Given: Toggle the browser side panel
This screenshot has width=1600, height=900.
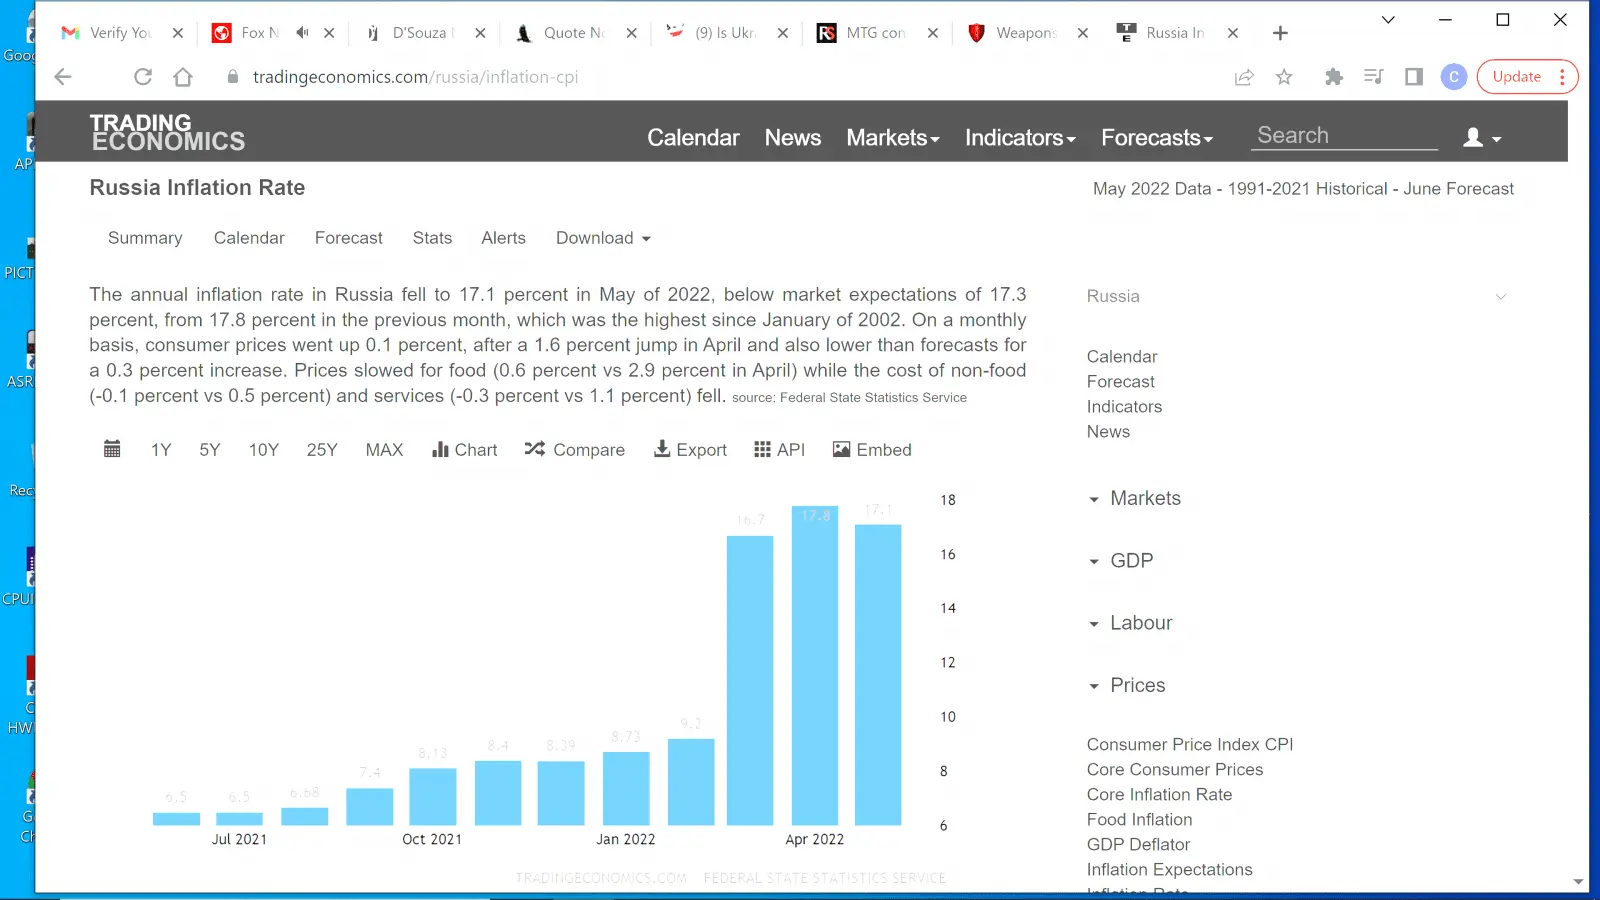Looking at the screenshot, I should [x=1413, y=77].
